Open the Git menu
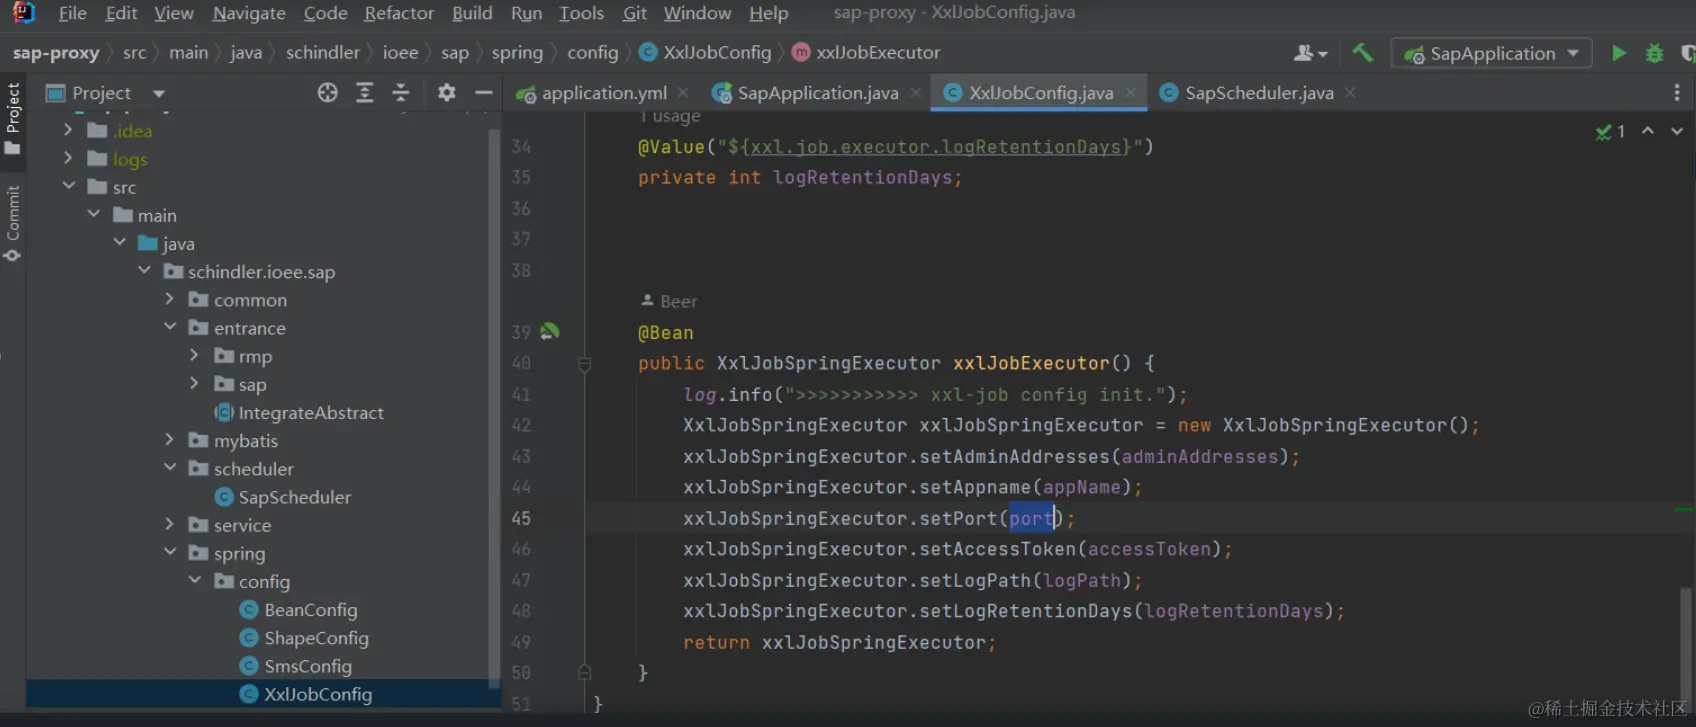The height and width of the screenshot is (727, 1696). pos(634,13)
